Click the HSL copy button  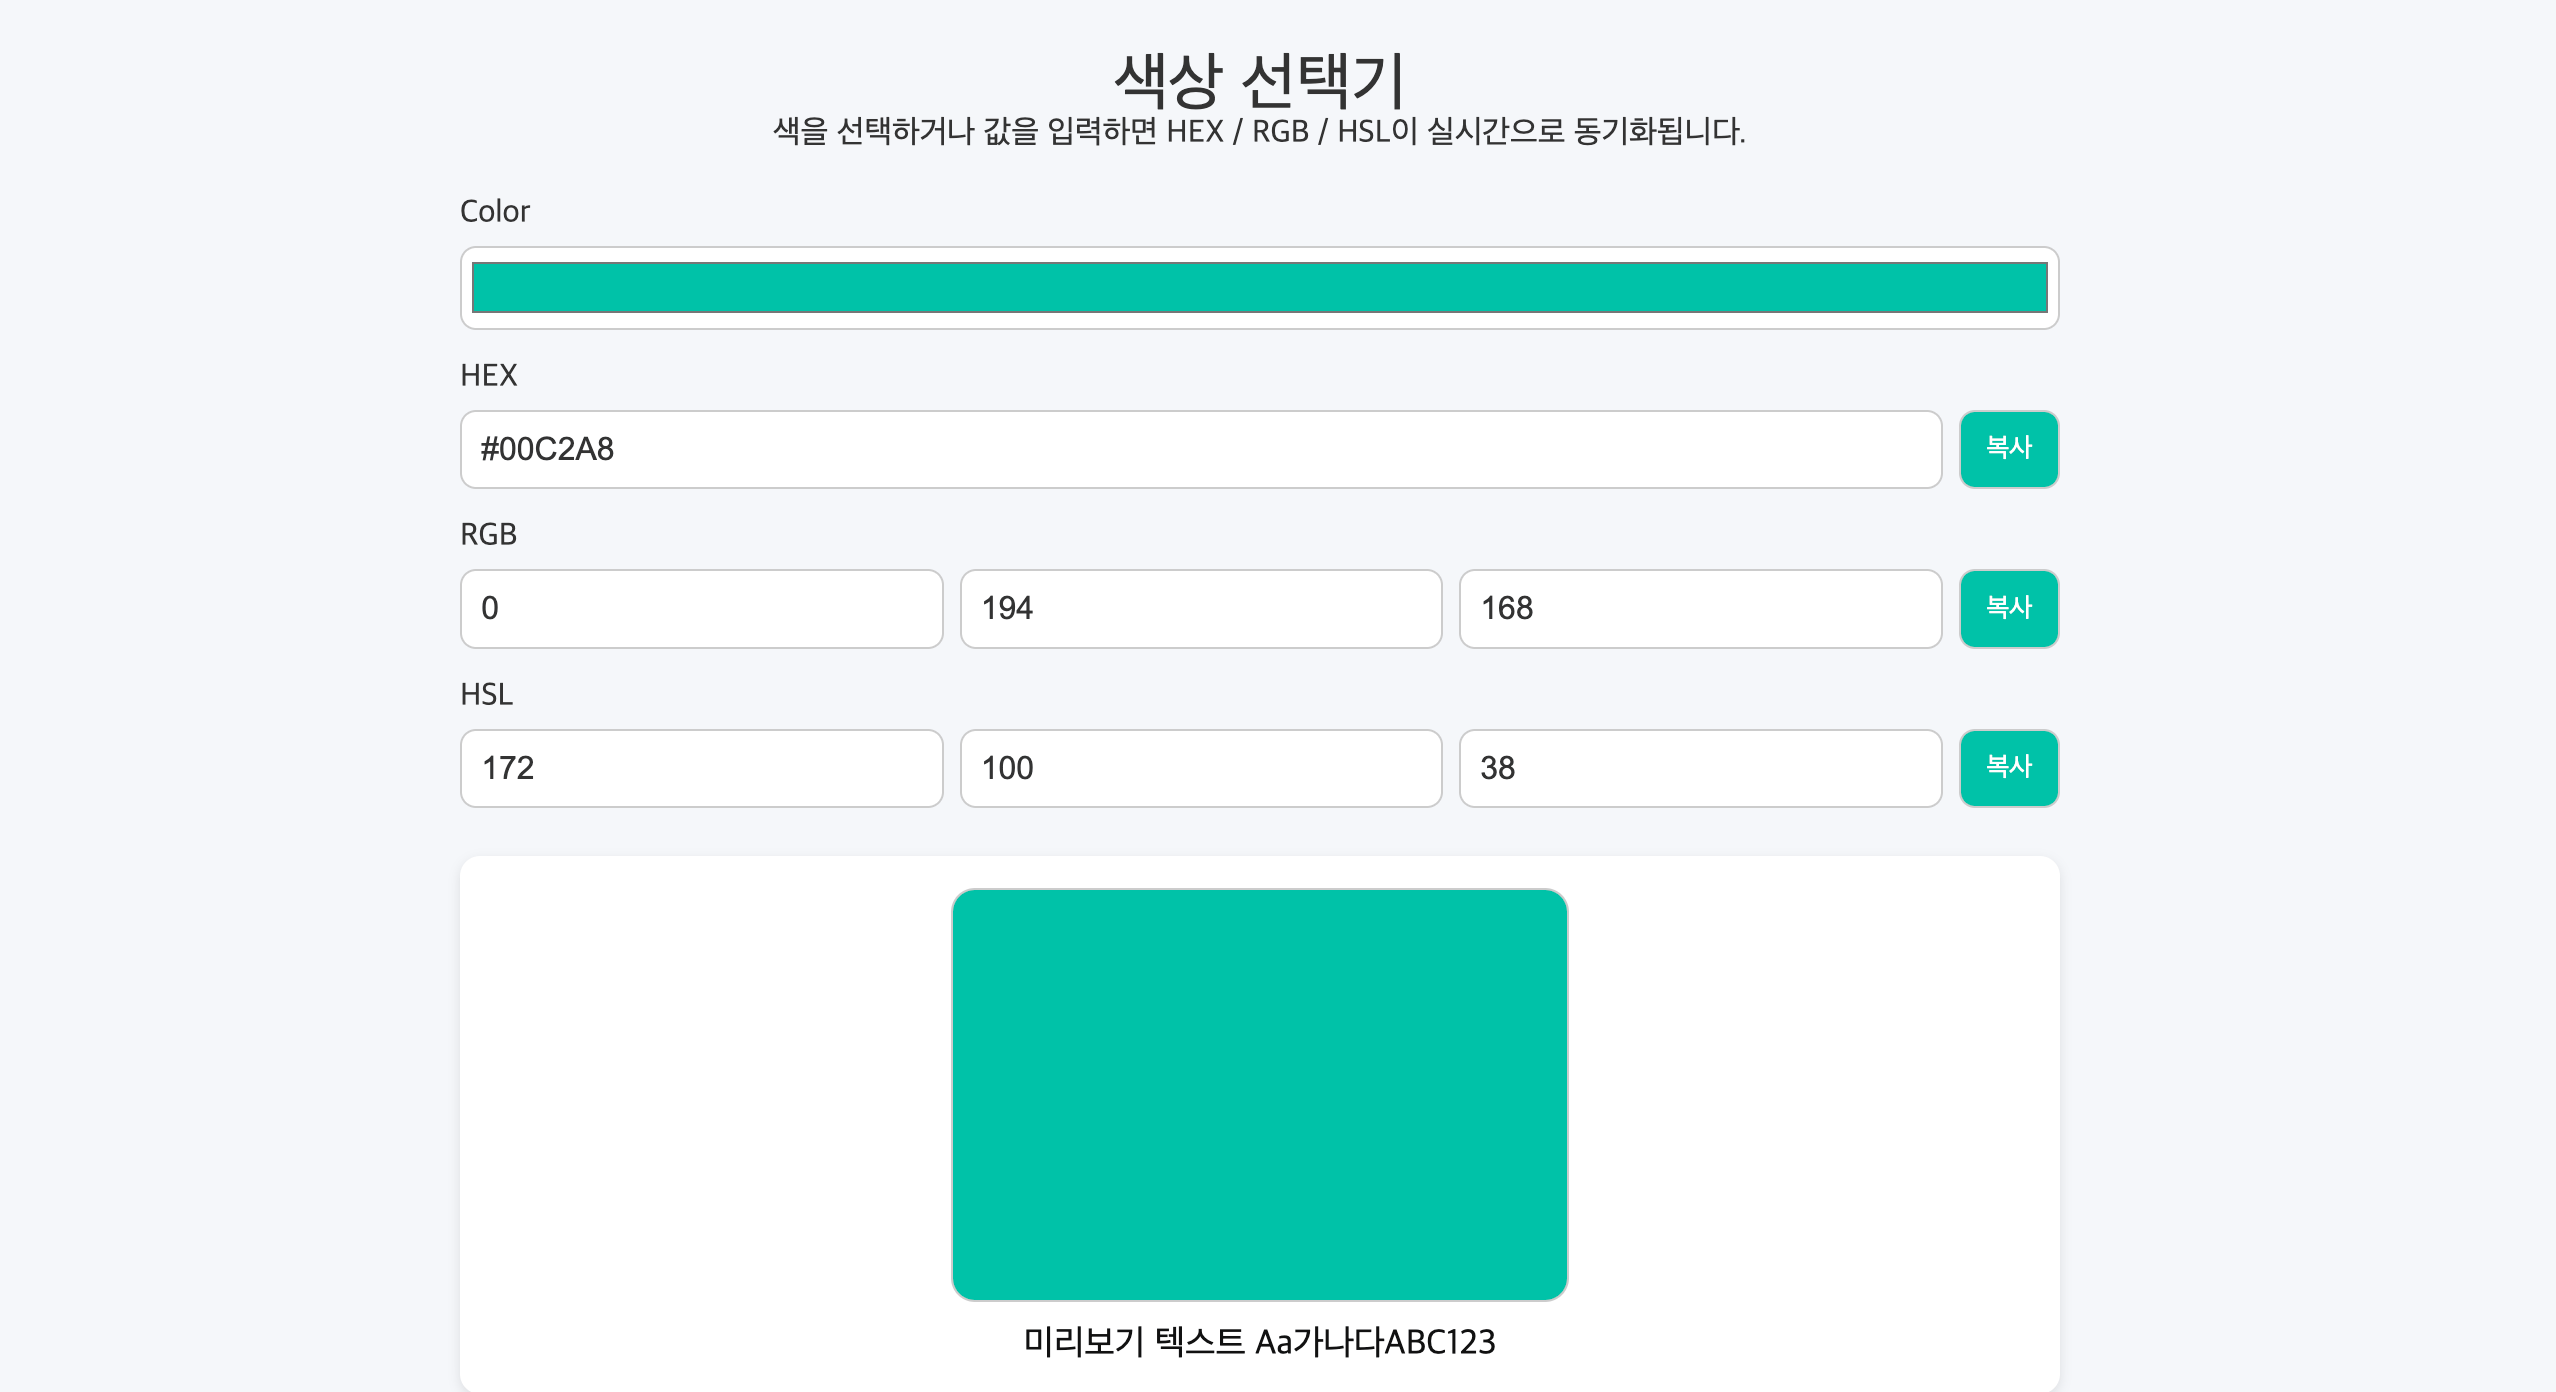(x=2010, y=767)
